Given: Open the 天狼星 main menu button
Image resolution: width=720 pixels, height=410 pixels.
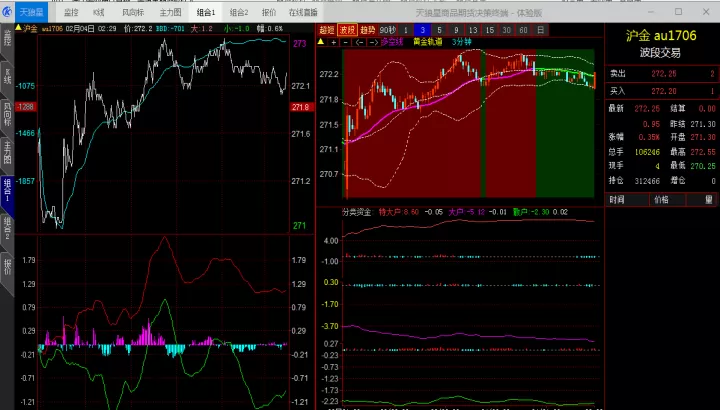Looking at the screenshot, I should pyautogui.click(x=31, y=12).
